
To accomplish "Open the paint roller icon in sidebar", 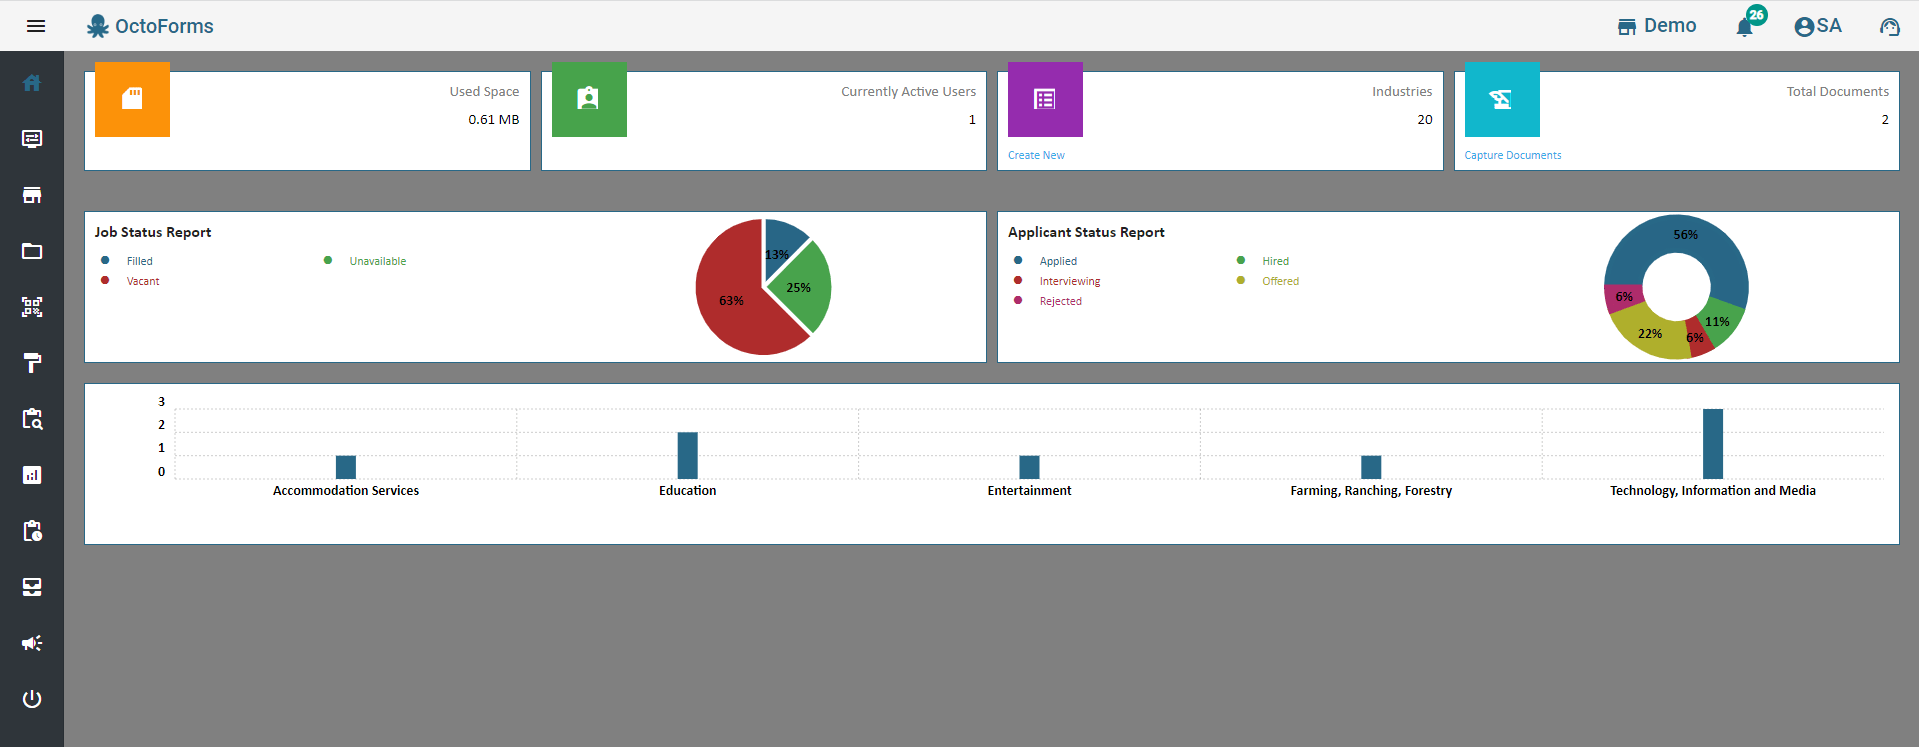I will (32, 363).
